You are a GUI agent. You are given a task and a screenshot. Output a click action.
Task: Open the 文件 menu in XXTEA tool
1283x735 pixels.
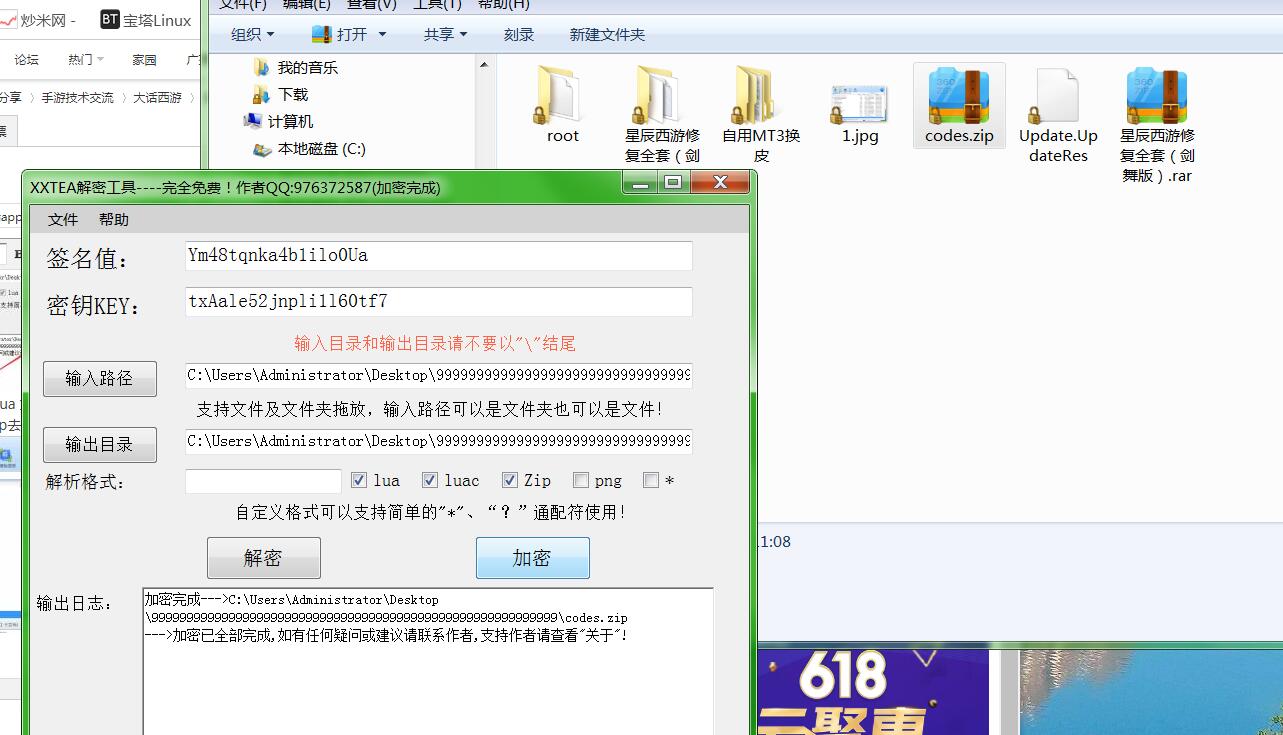tap(62, 219)
